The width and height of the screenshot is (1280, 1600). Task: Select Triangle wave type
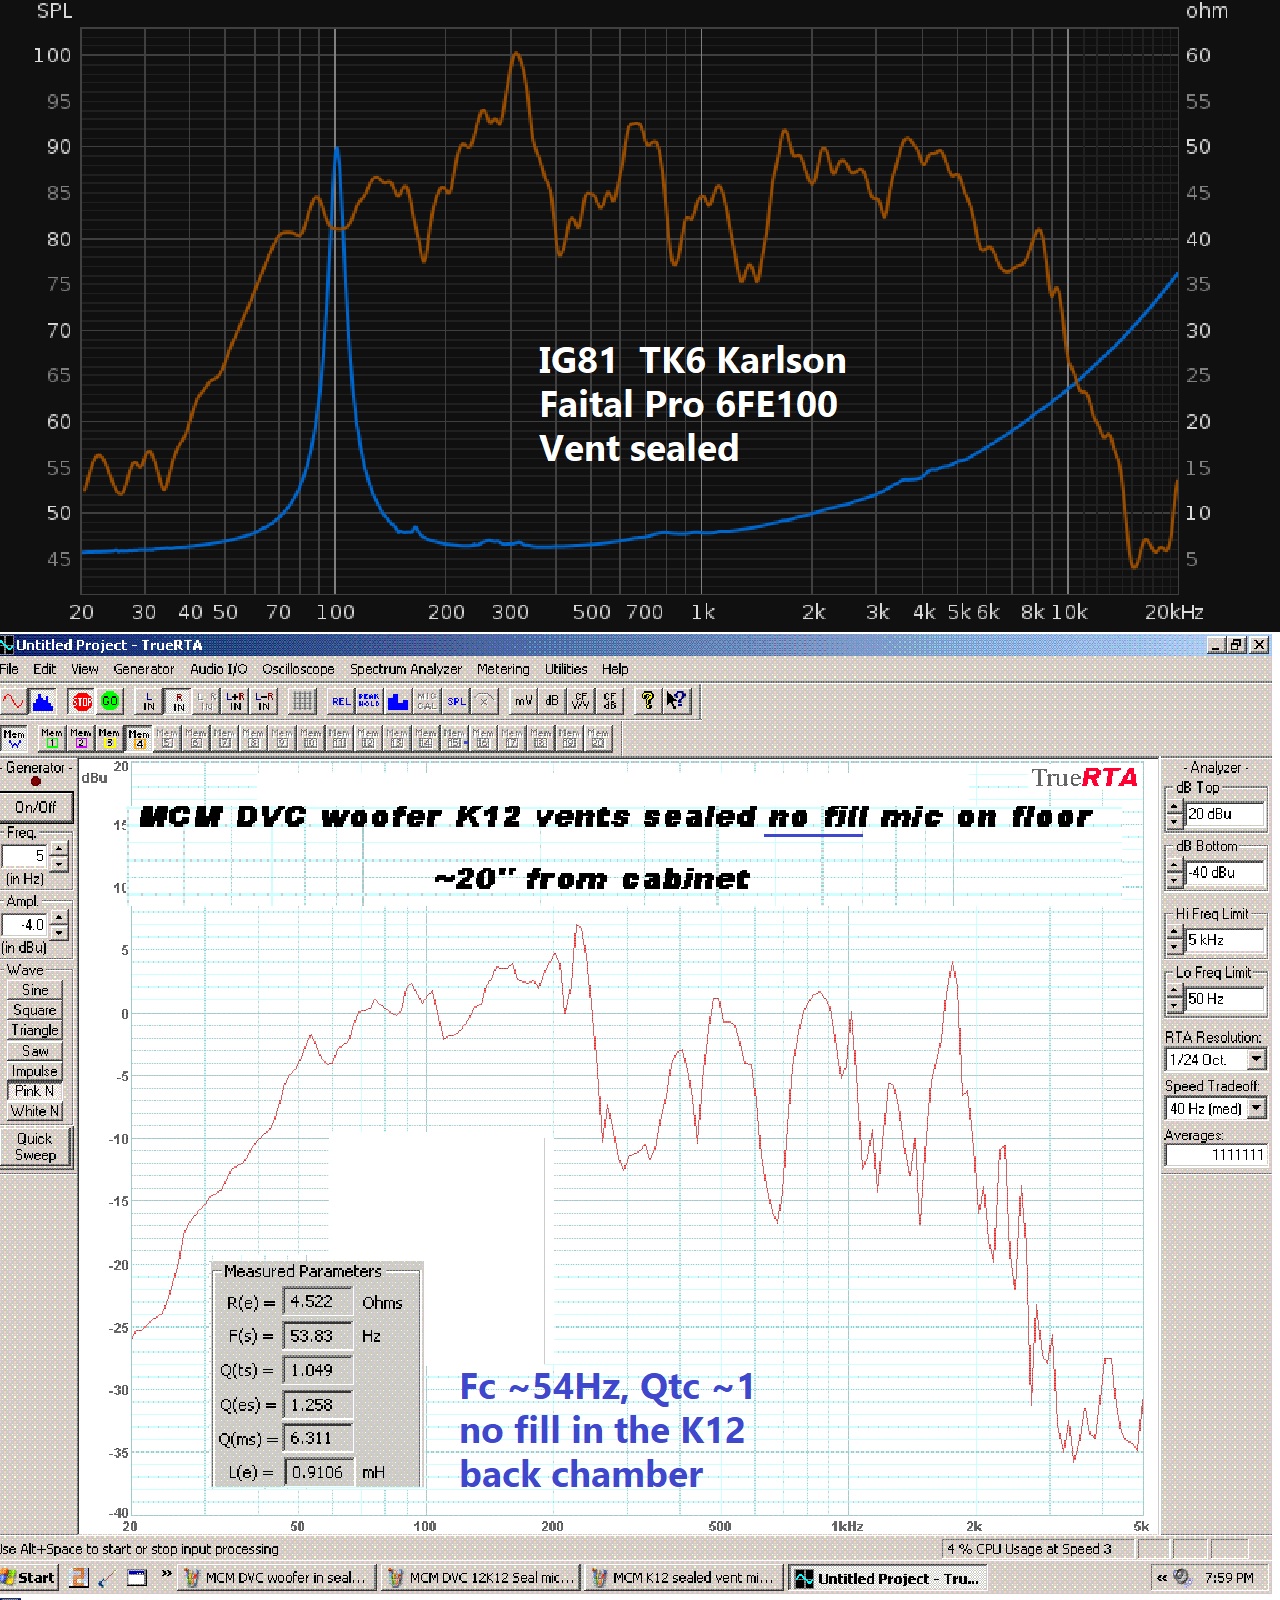coord(35,1030)
